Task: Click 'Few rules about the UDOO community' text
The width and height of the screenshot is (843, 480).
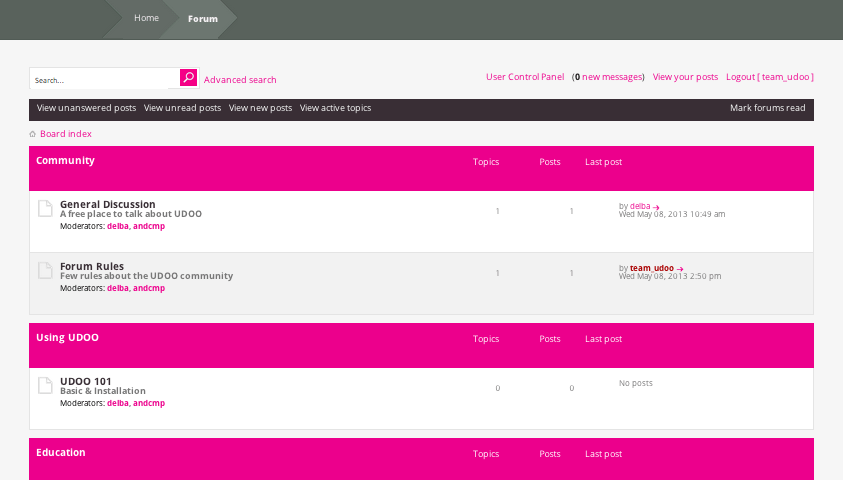Action: tap(146, 276)
